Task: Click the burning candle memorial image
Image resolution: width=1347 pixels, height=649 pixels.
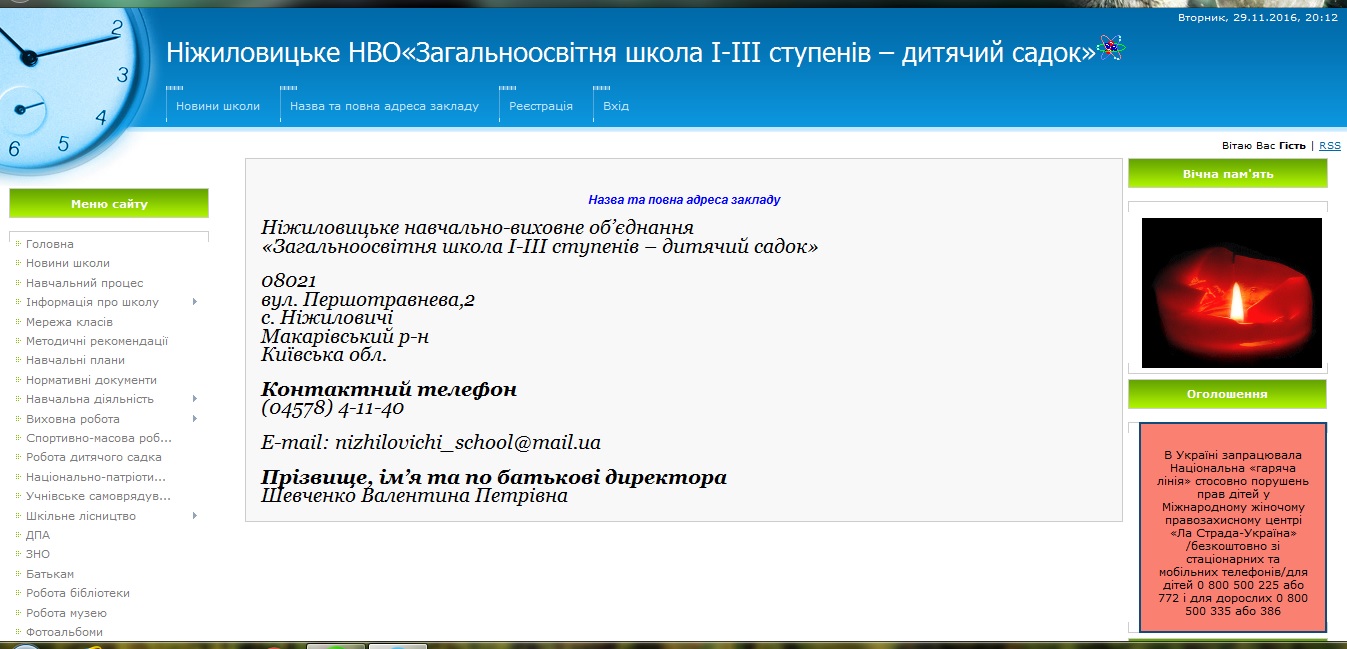Action: tap(1231, 293)
